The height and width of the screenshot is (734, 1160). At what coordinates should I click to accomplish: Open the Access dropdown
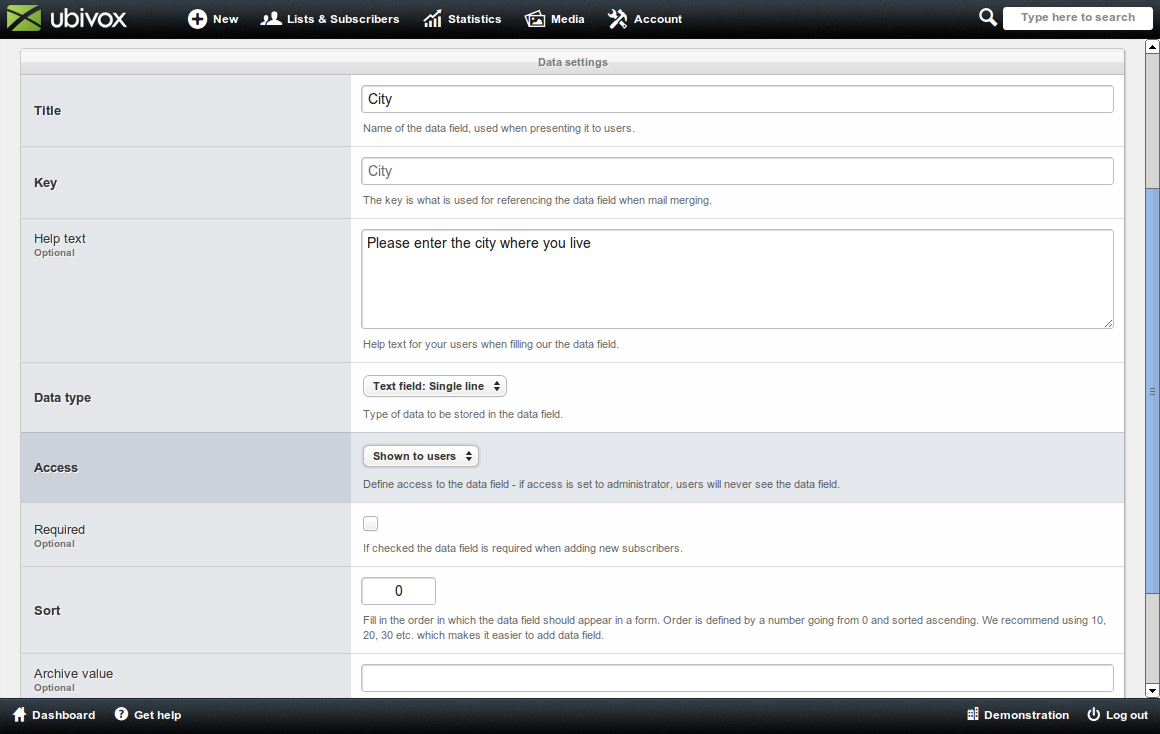coord(421,456)
